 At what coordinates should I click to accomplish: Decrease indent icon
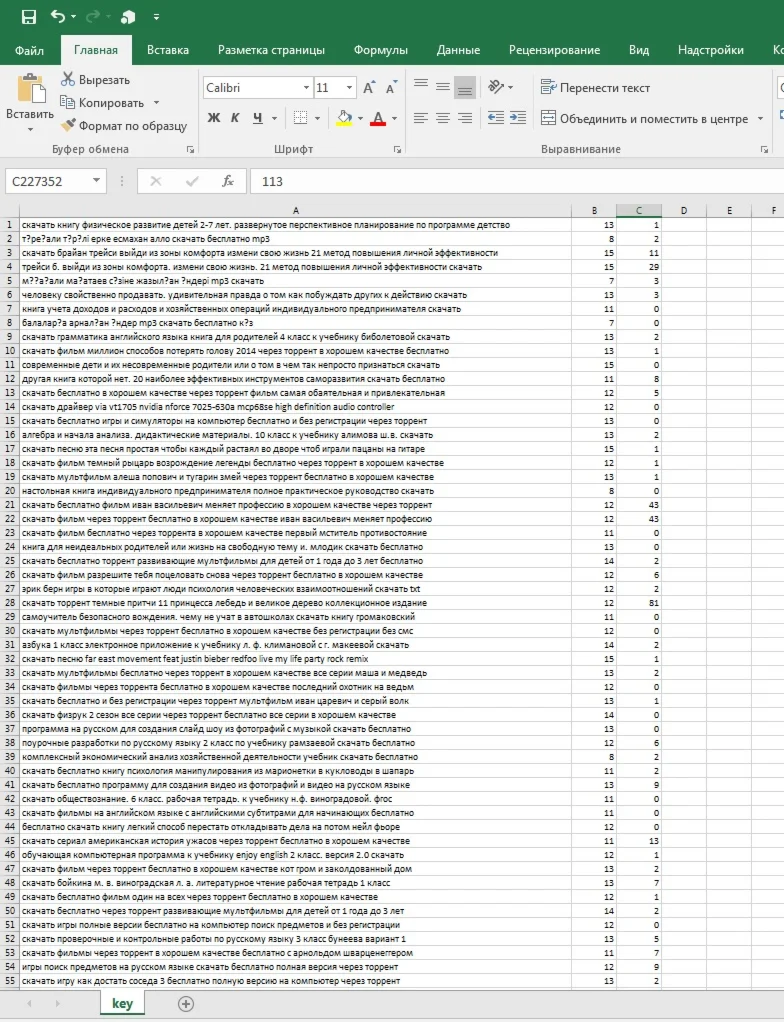click(x=496, y=118)
